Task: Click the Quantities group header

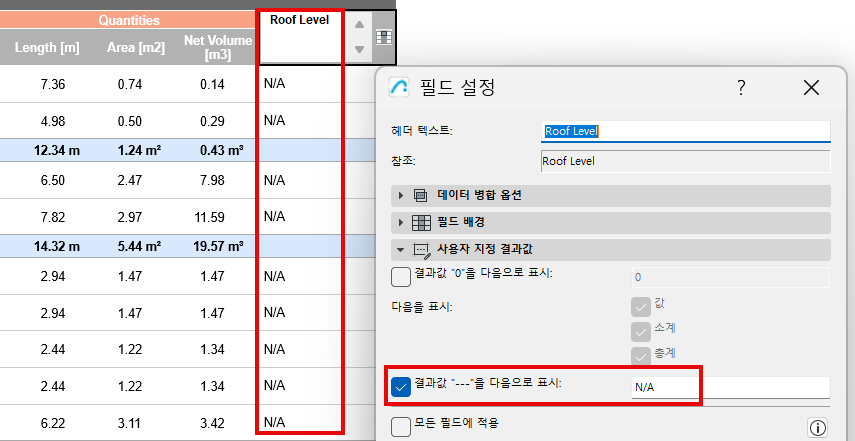Action: tap(129, 21)
